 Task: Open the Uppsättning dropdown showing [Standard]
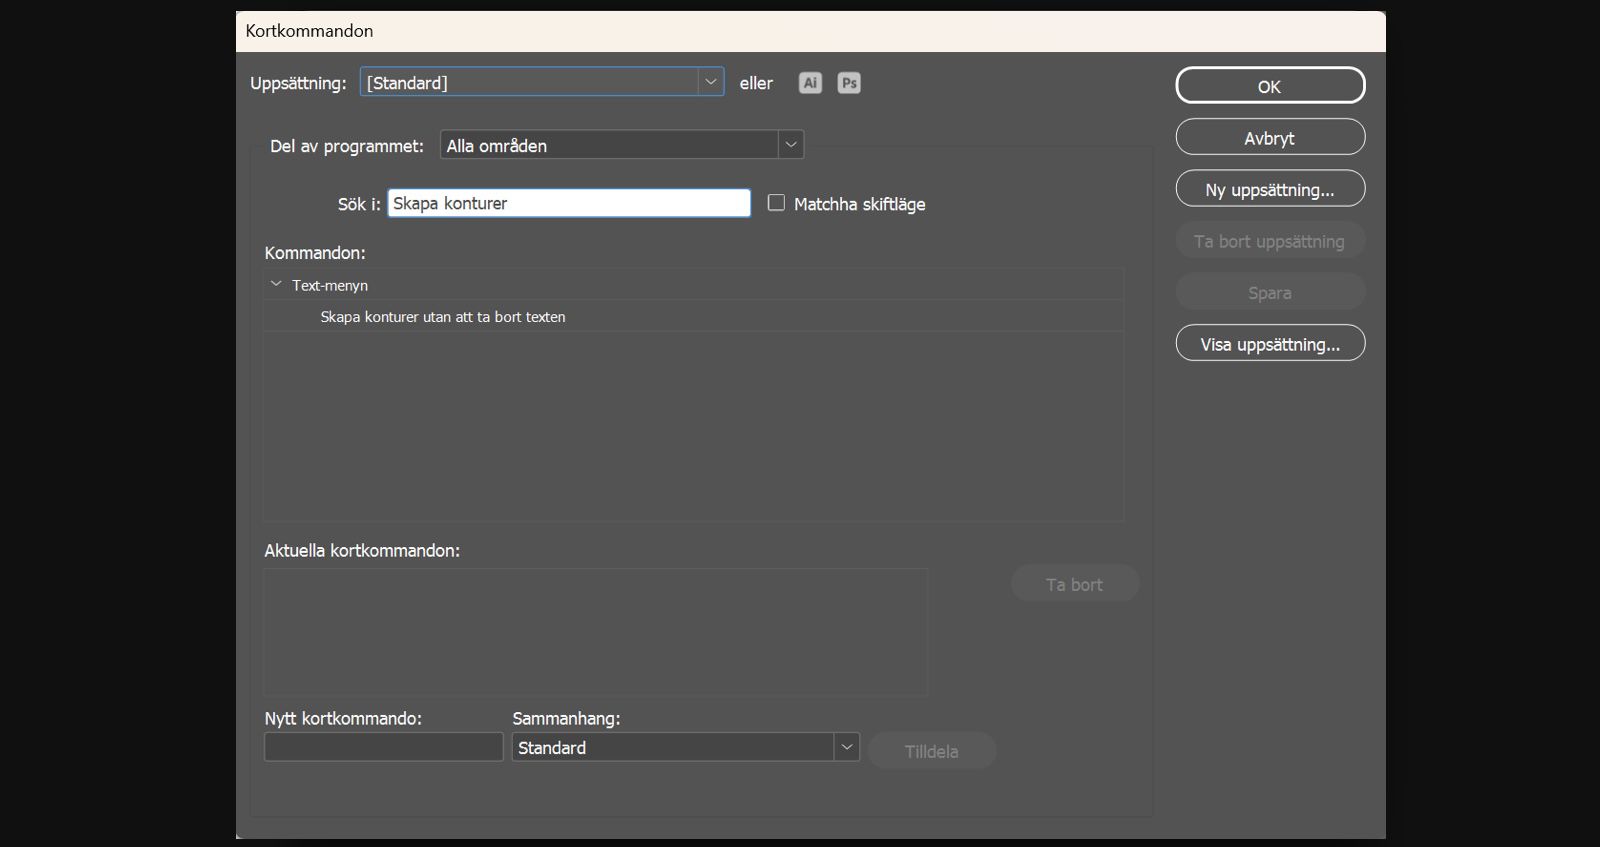point(542,82)
